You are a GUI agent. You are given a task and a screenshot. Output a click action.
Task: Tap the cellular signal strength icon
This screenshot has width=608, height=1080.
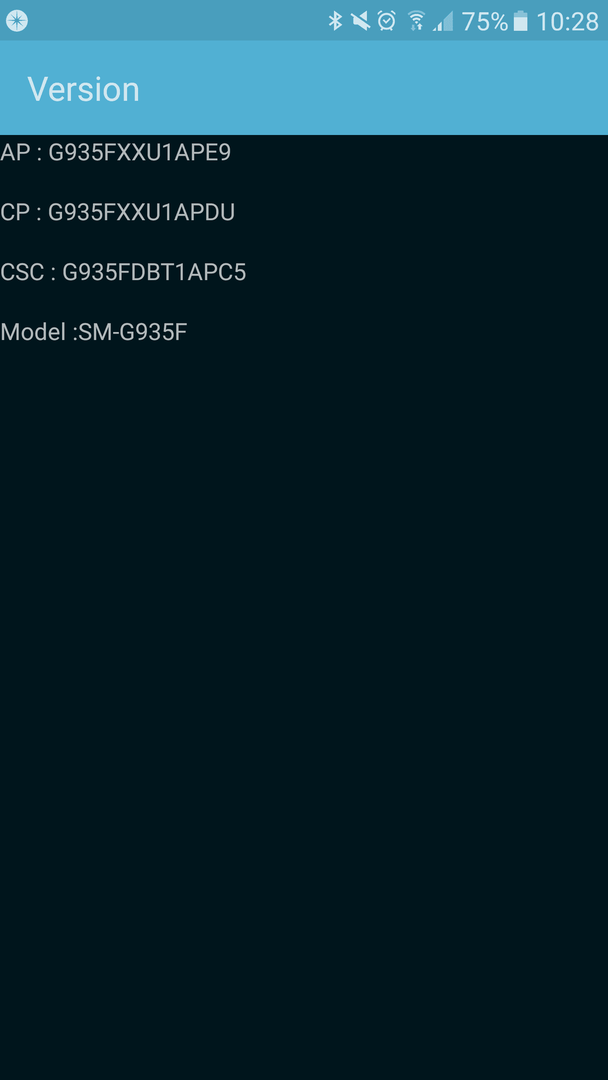point(443,21)
